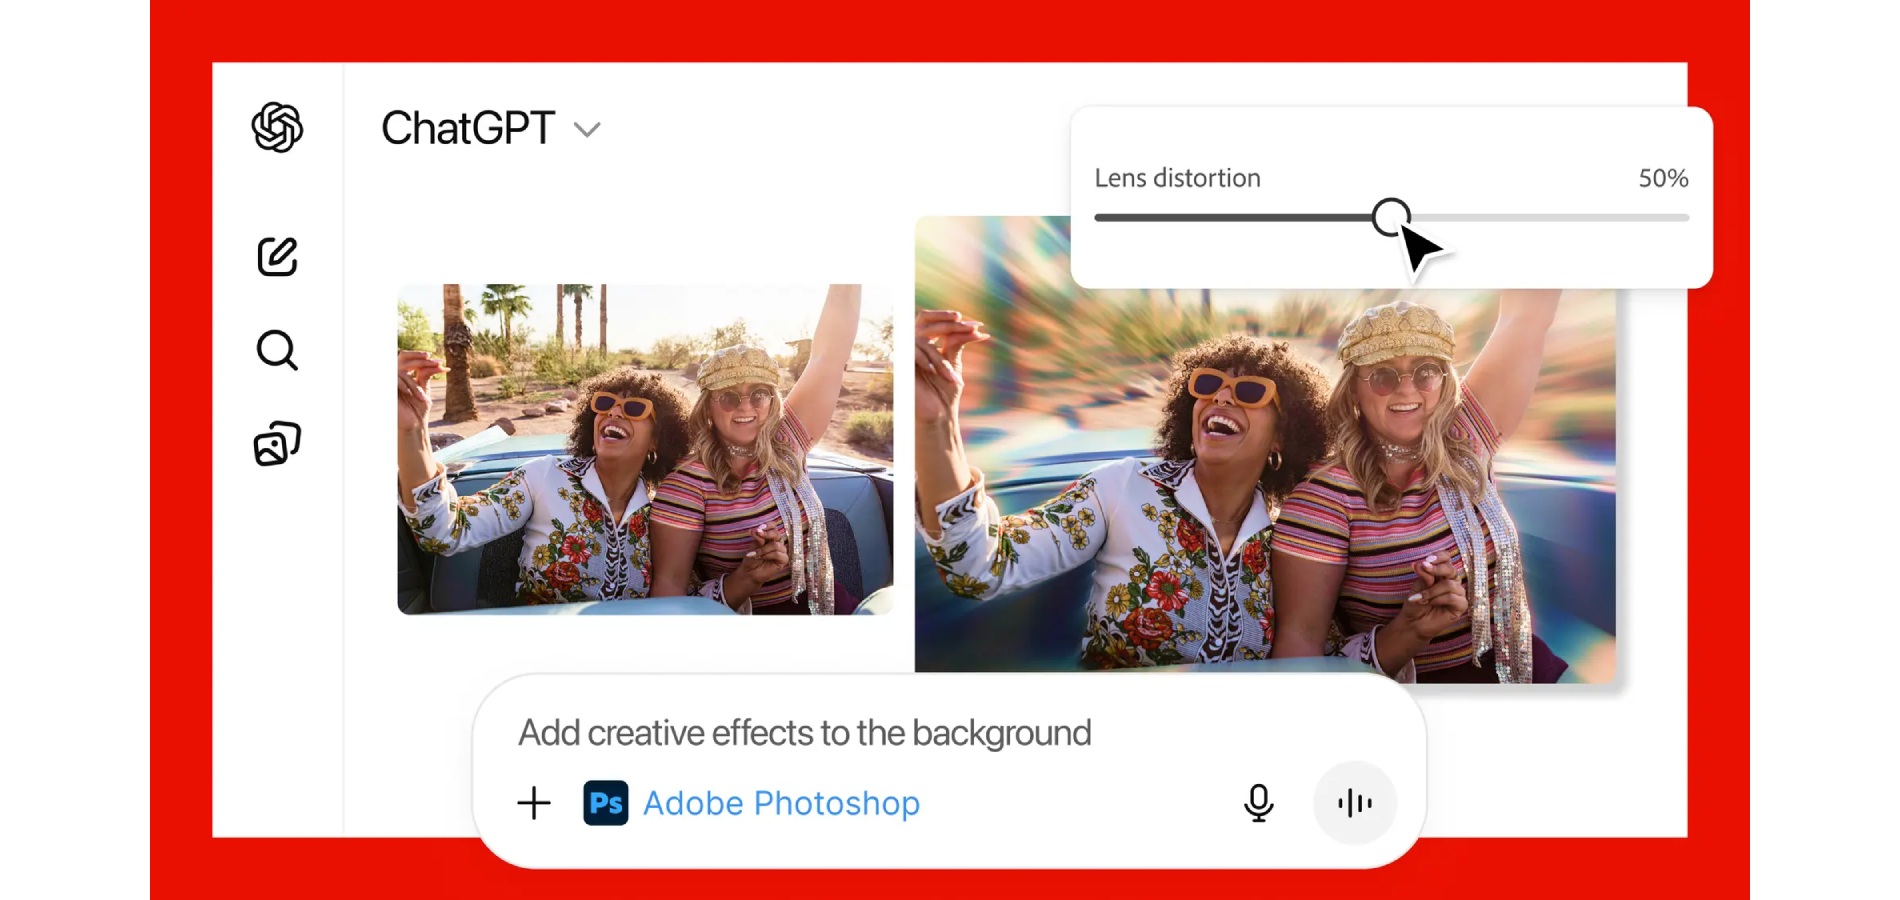Click the Adobe Photoshop link
This screenshot has height=900, width=1900.
(x=782, y=802)
